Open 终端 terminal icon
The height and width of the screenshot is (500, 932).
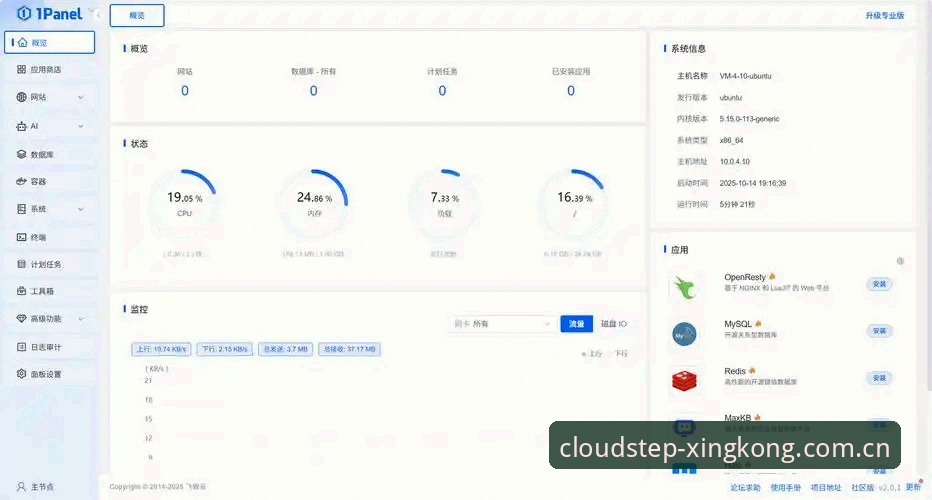pos(21,237)
